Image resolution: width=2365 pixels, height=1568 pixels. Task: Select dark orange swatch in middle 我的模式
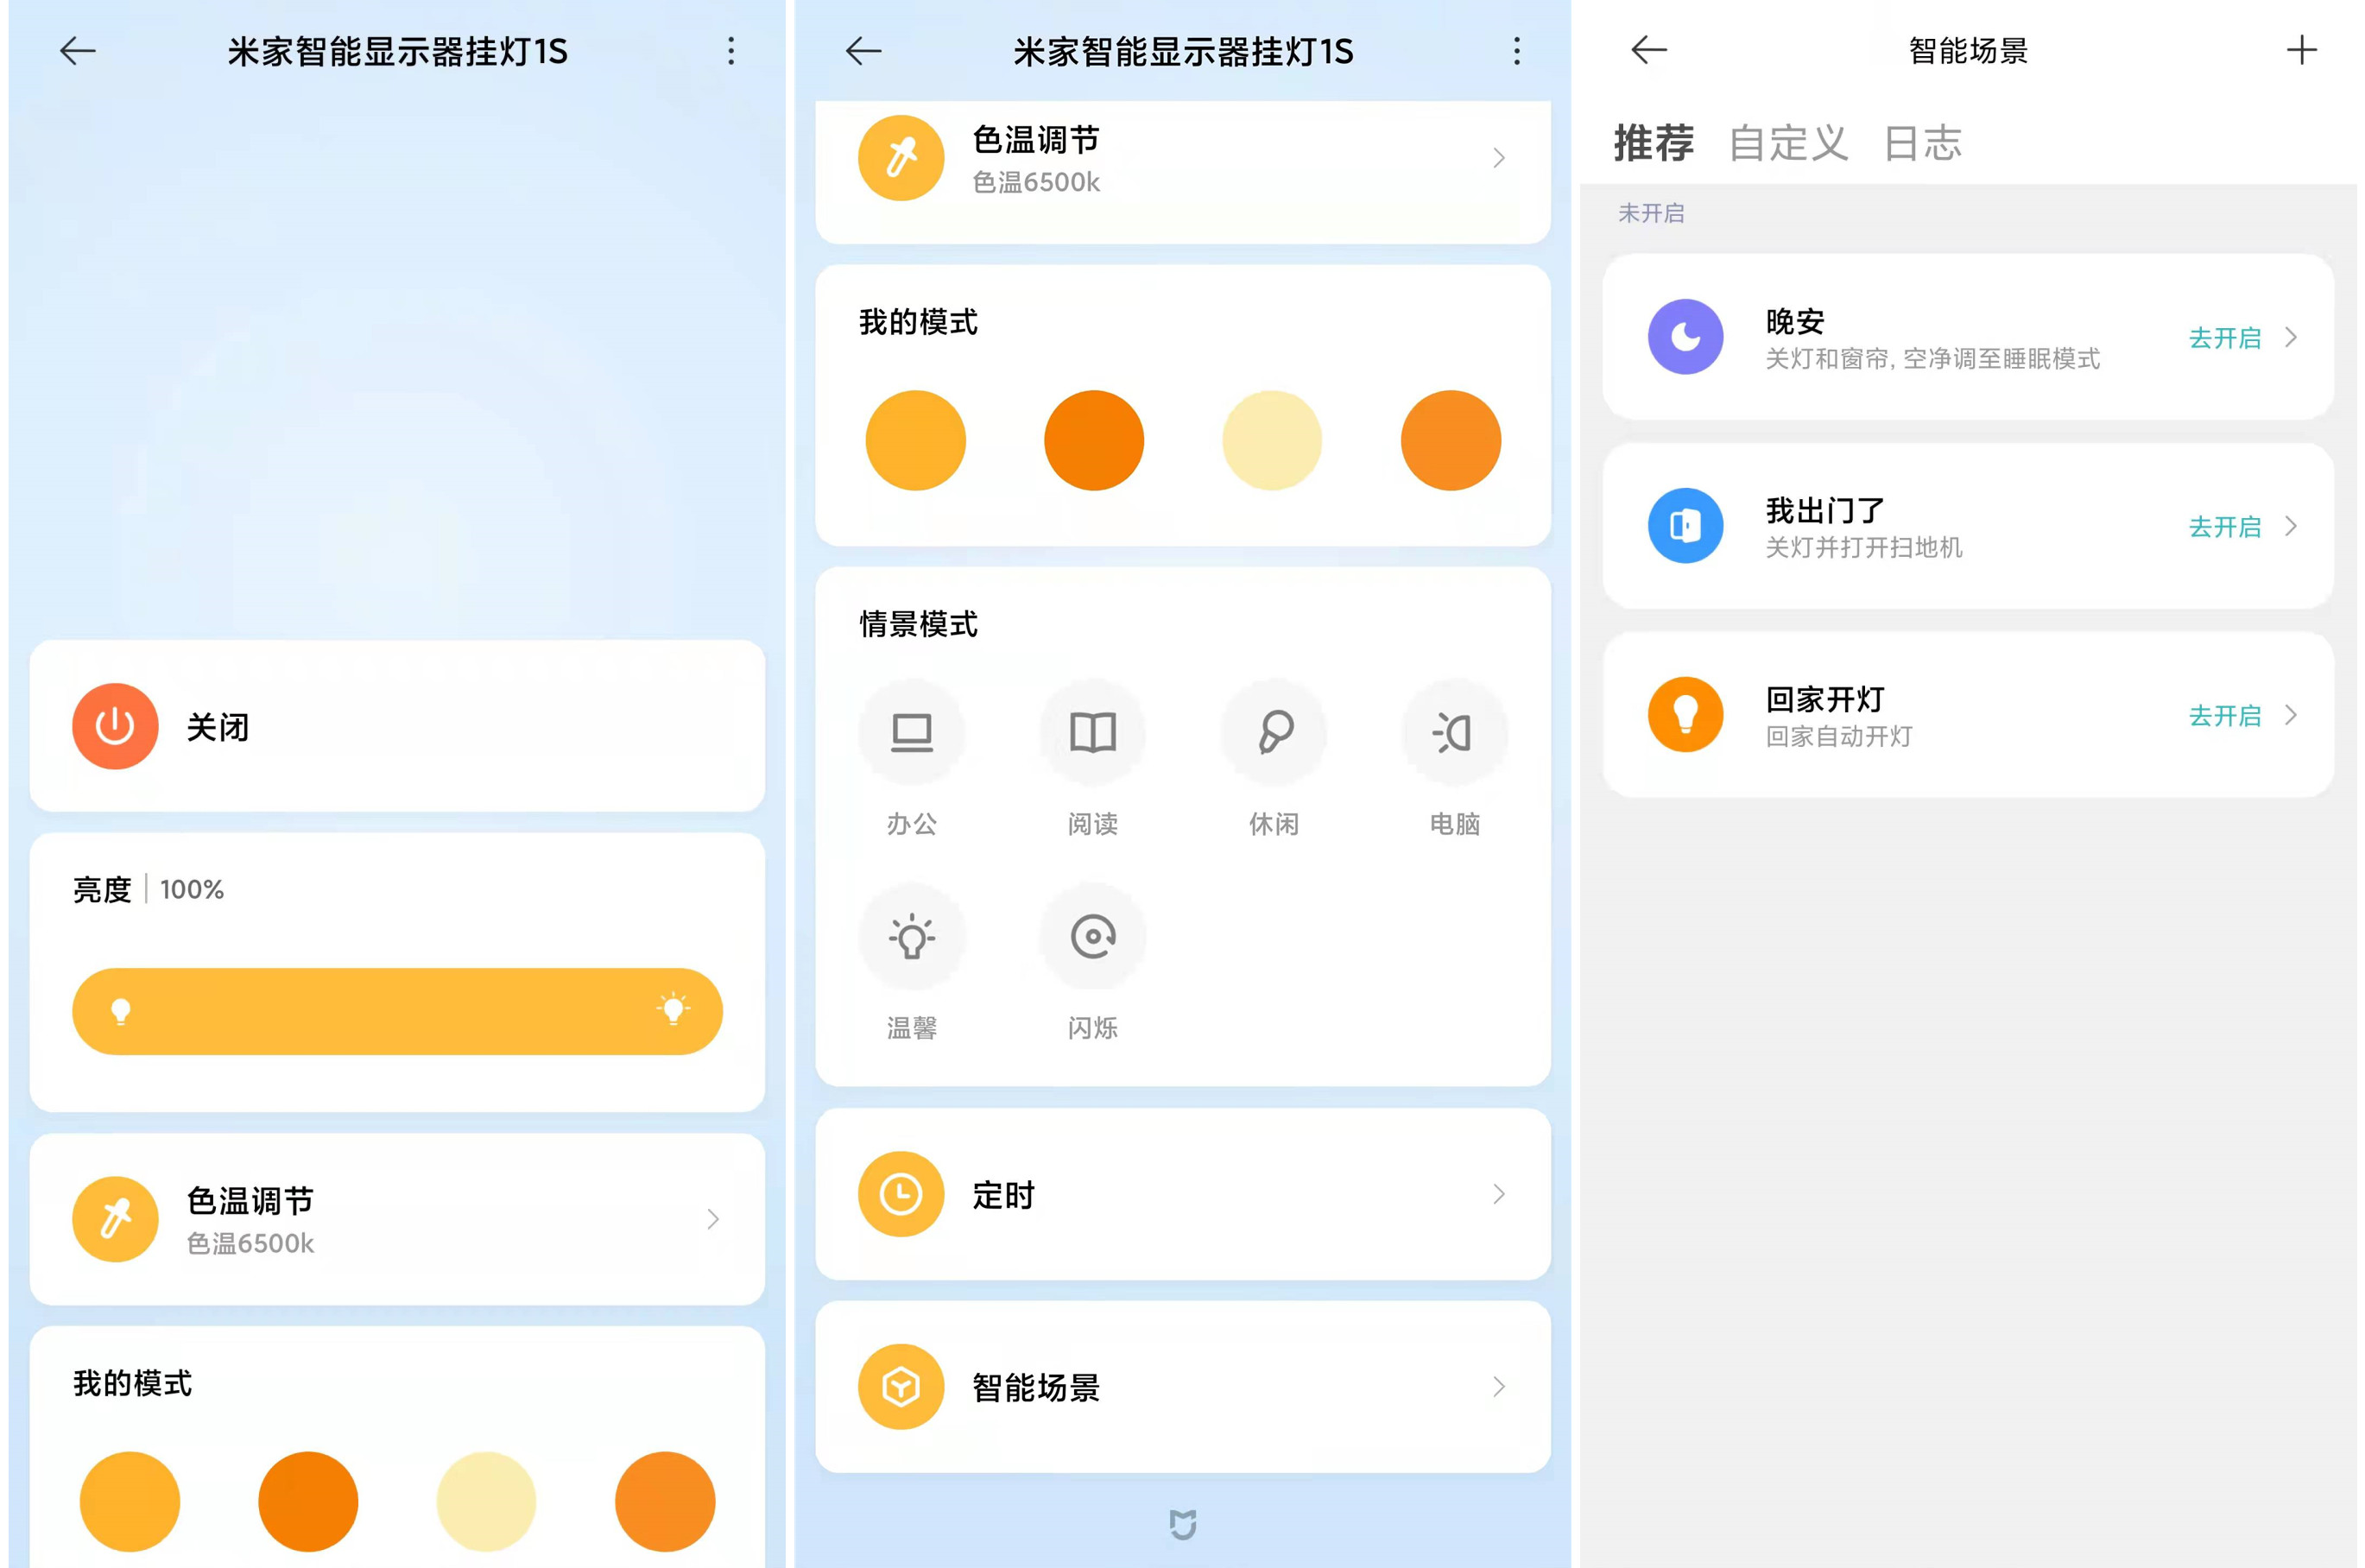1094,440
